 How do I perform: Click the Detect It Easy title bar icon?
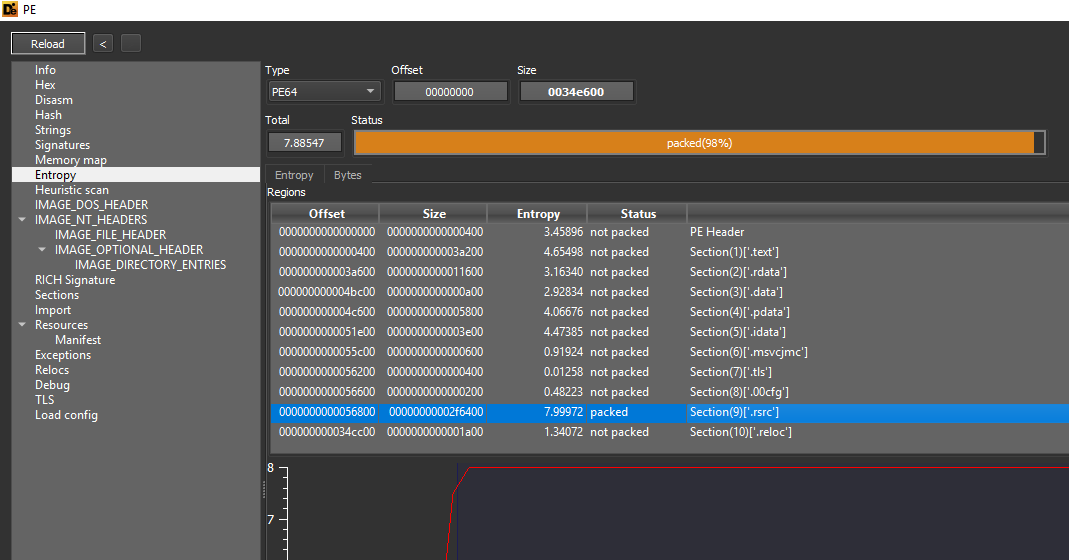coord(10,10)
